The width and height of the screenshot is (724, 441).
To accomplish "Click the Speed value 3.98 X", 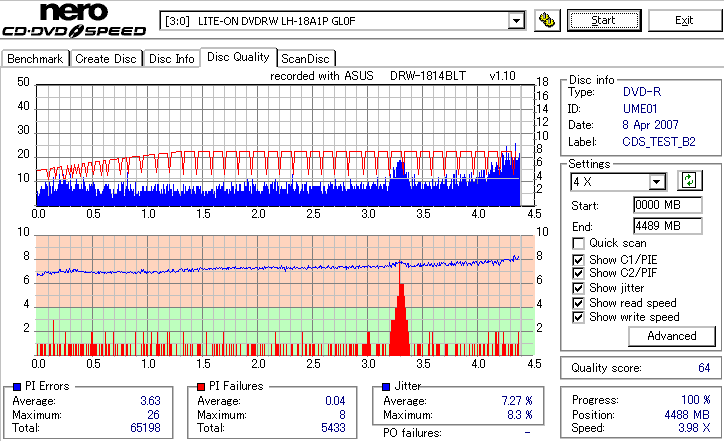I will coord(694,428).
